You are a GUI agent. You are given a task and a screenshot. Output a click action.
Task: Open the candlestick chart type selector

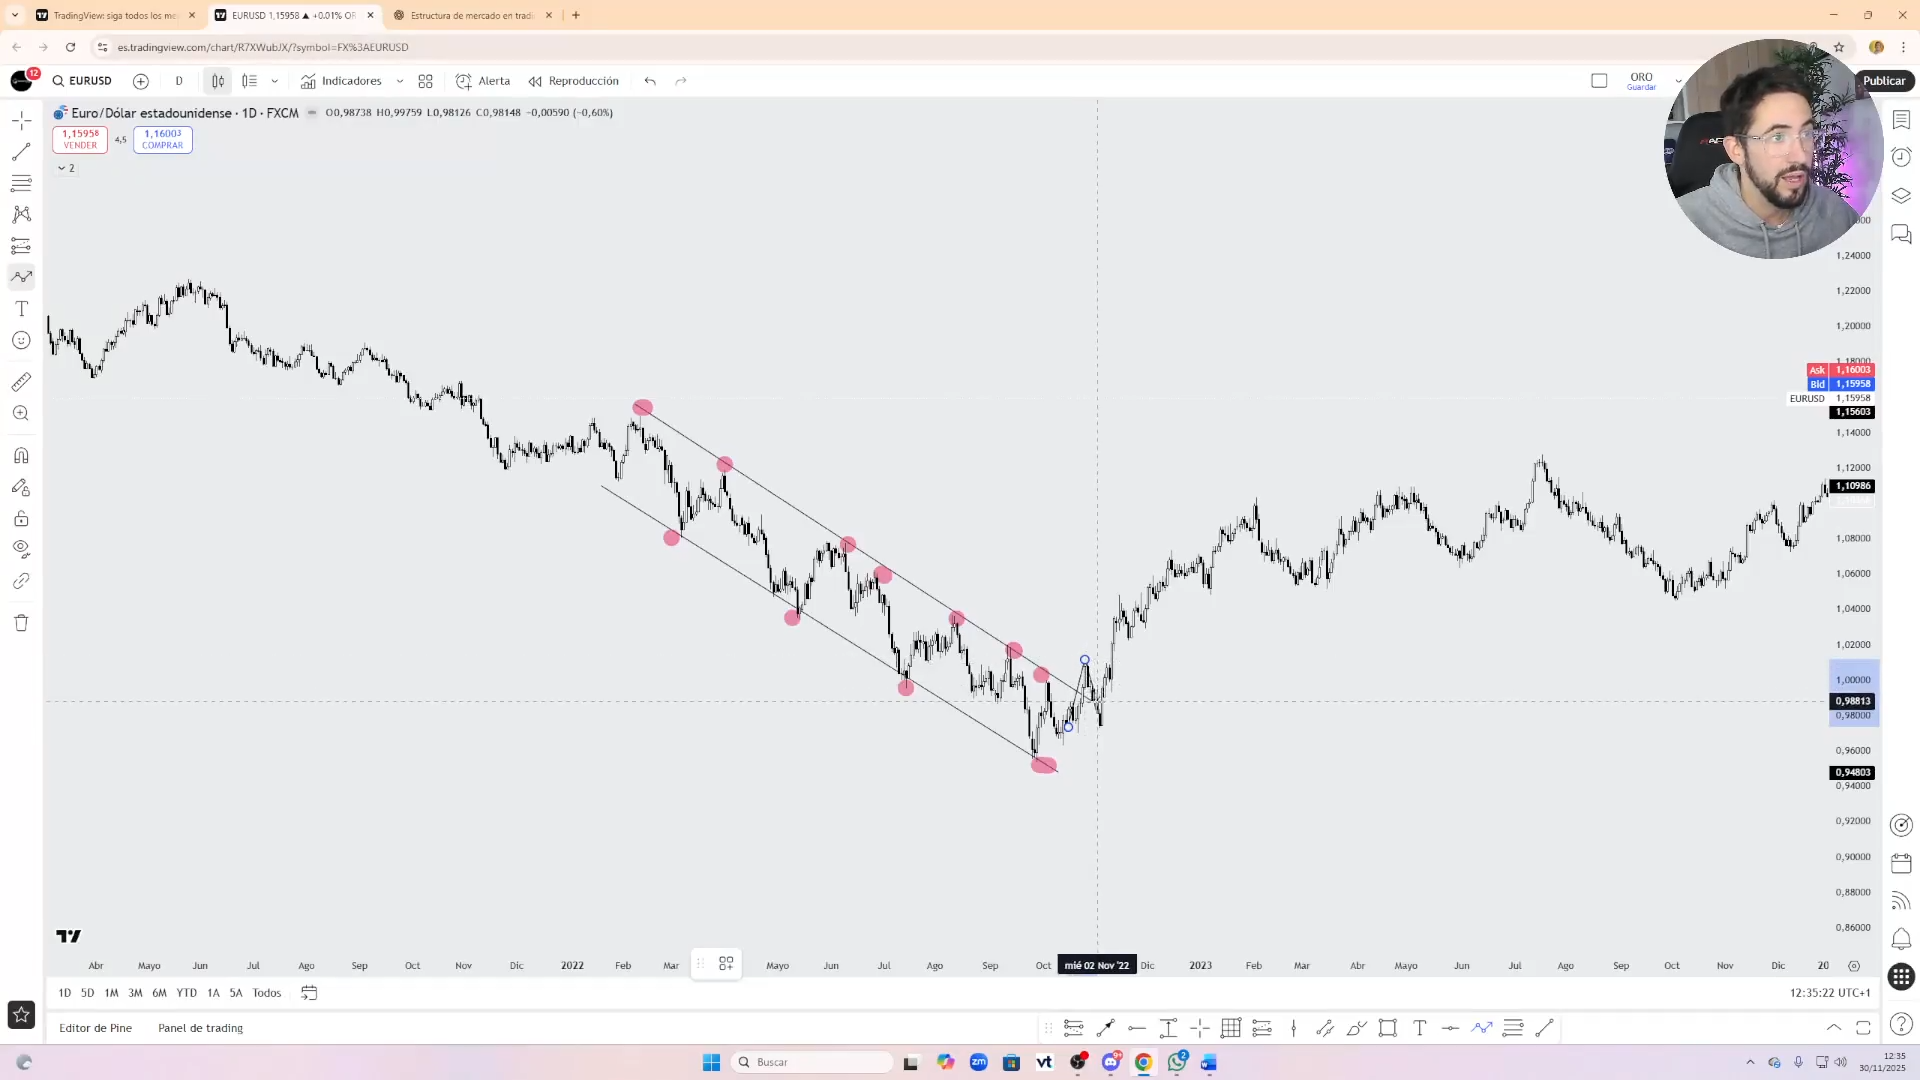[218, 81]
